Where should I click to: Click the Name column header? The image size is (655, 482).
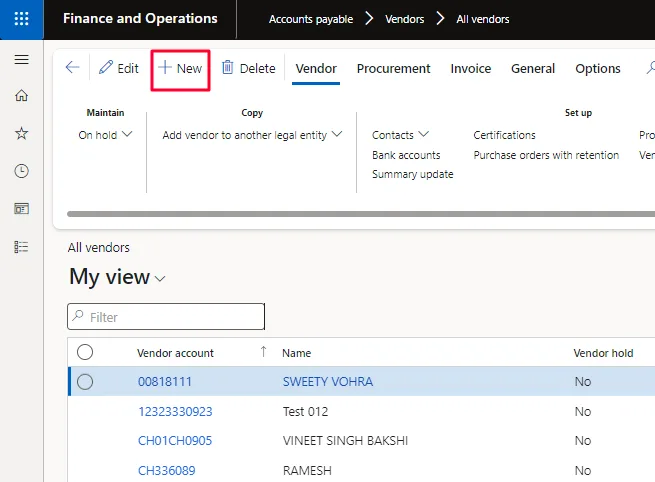296,353
